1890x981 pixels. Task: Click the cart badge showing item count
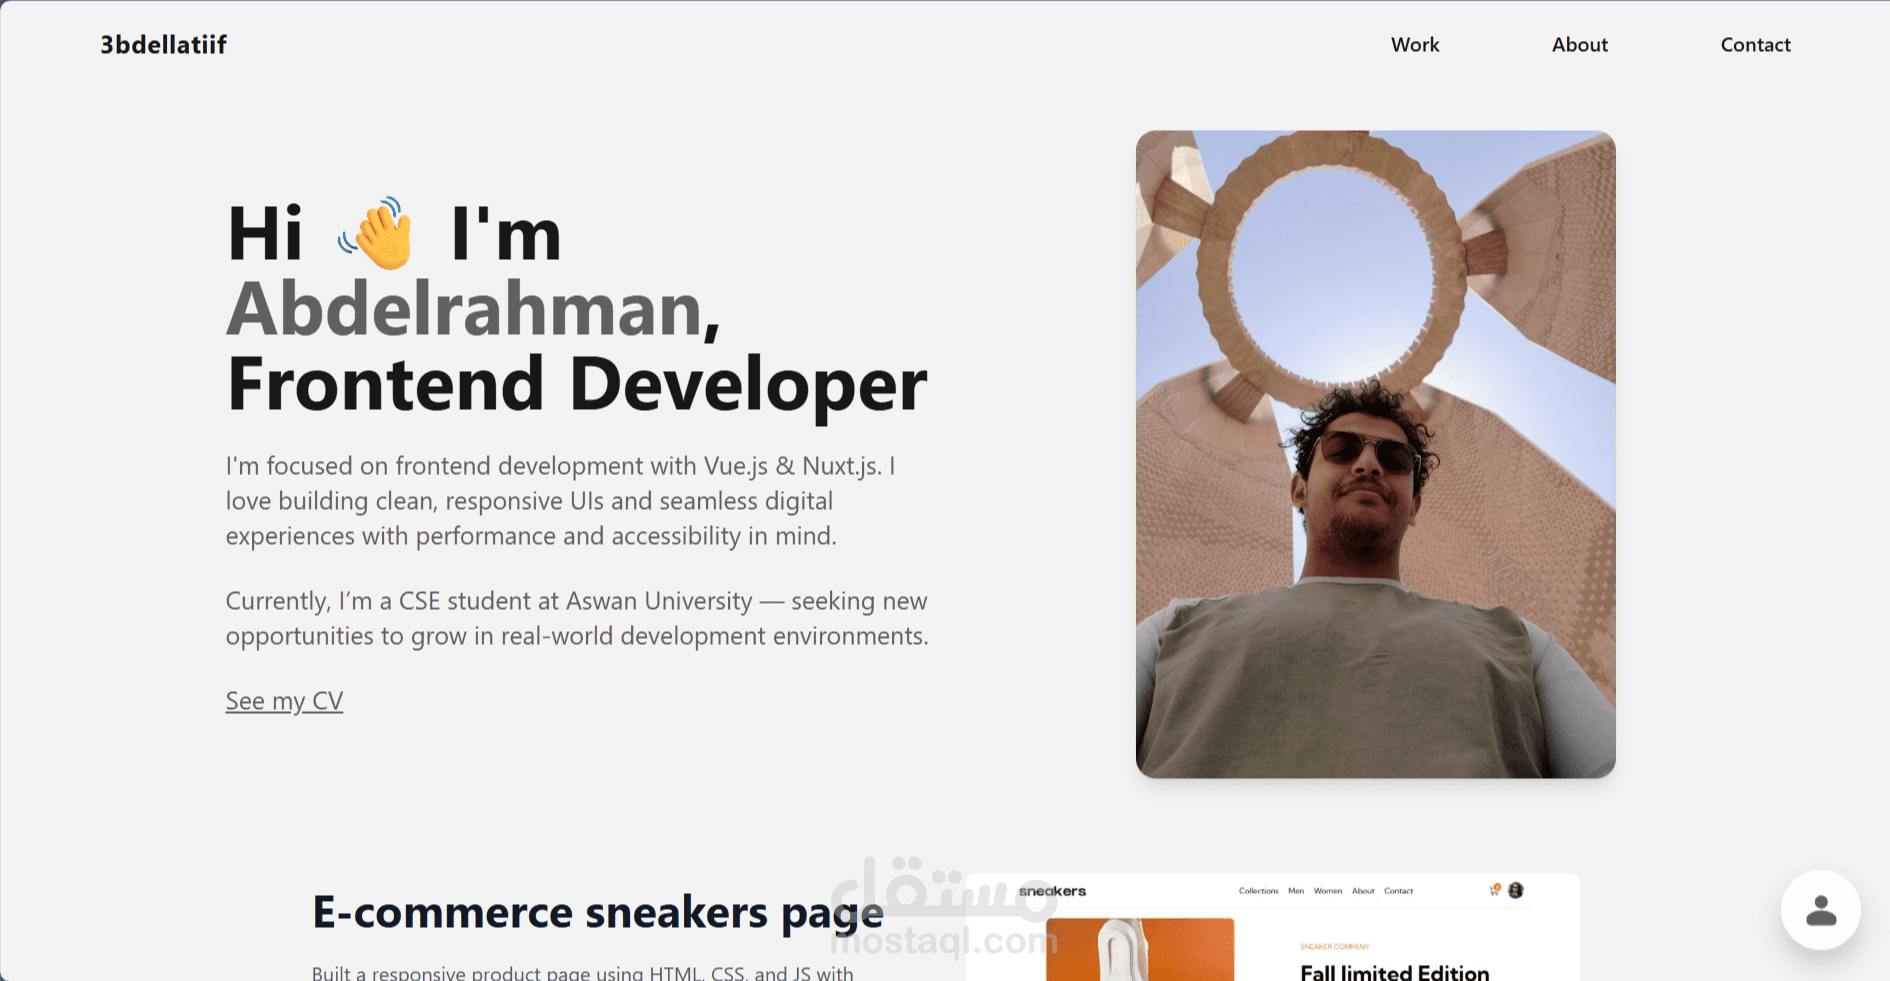[x=1497, y=886]
